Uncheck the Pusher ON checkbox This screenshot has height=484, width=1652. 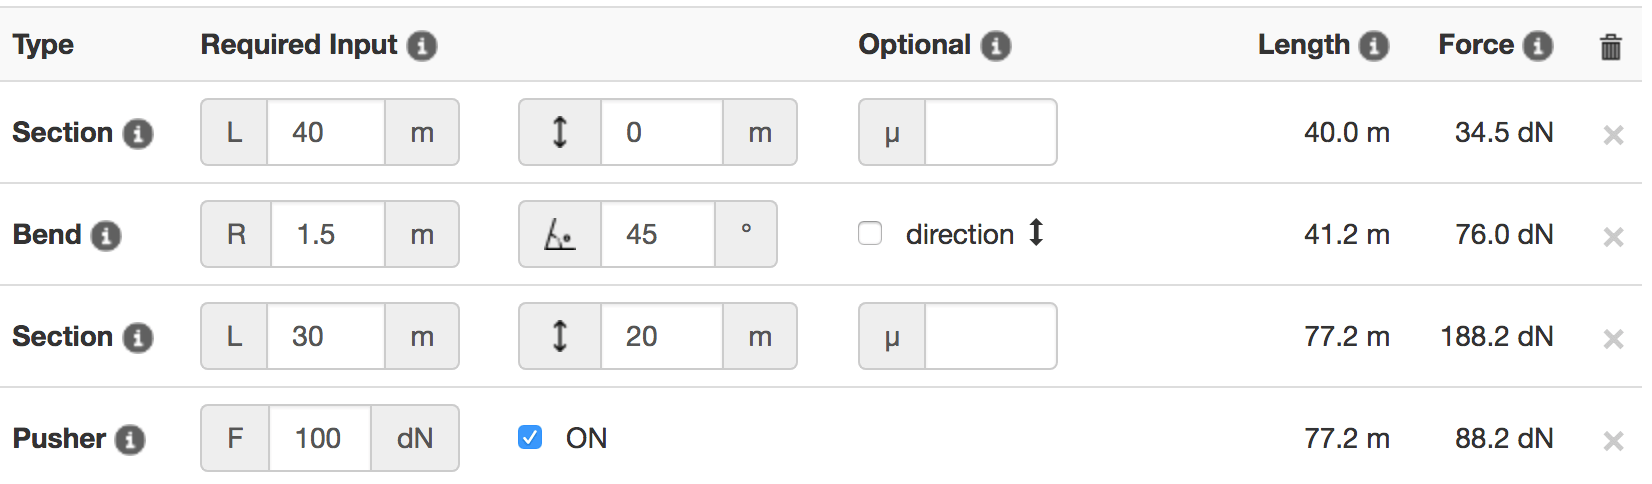530,437
